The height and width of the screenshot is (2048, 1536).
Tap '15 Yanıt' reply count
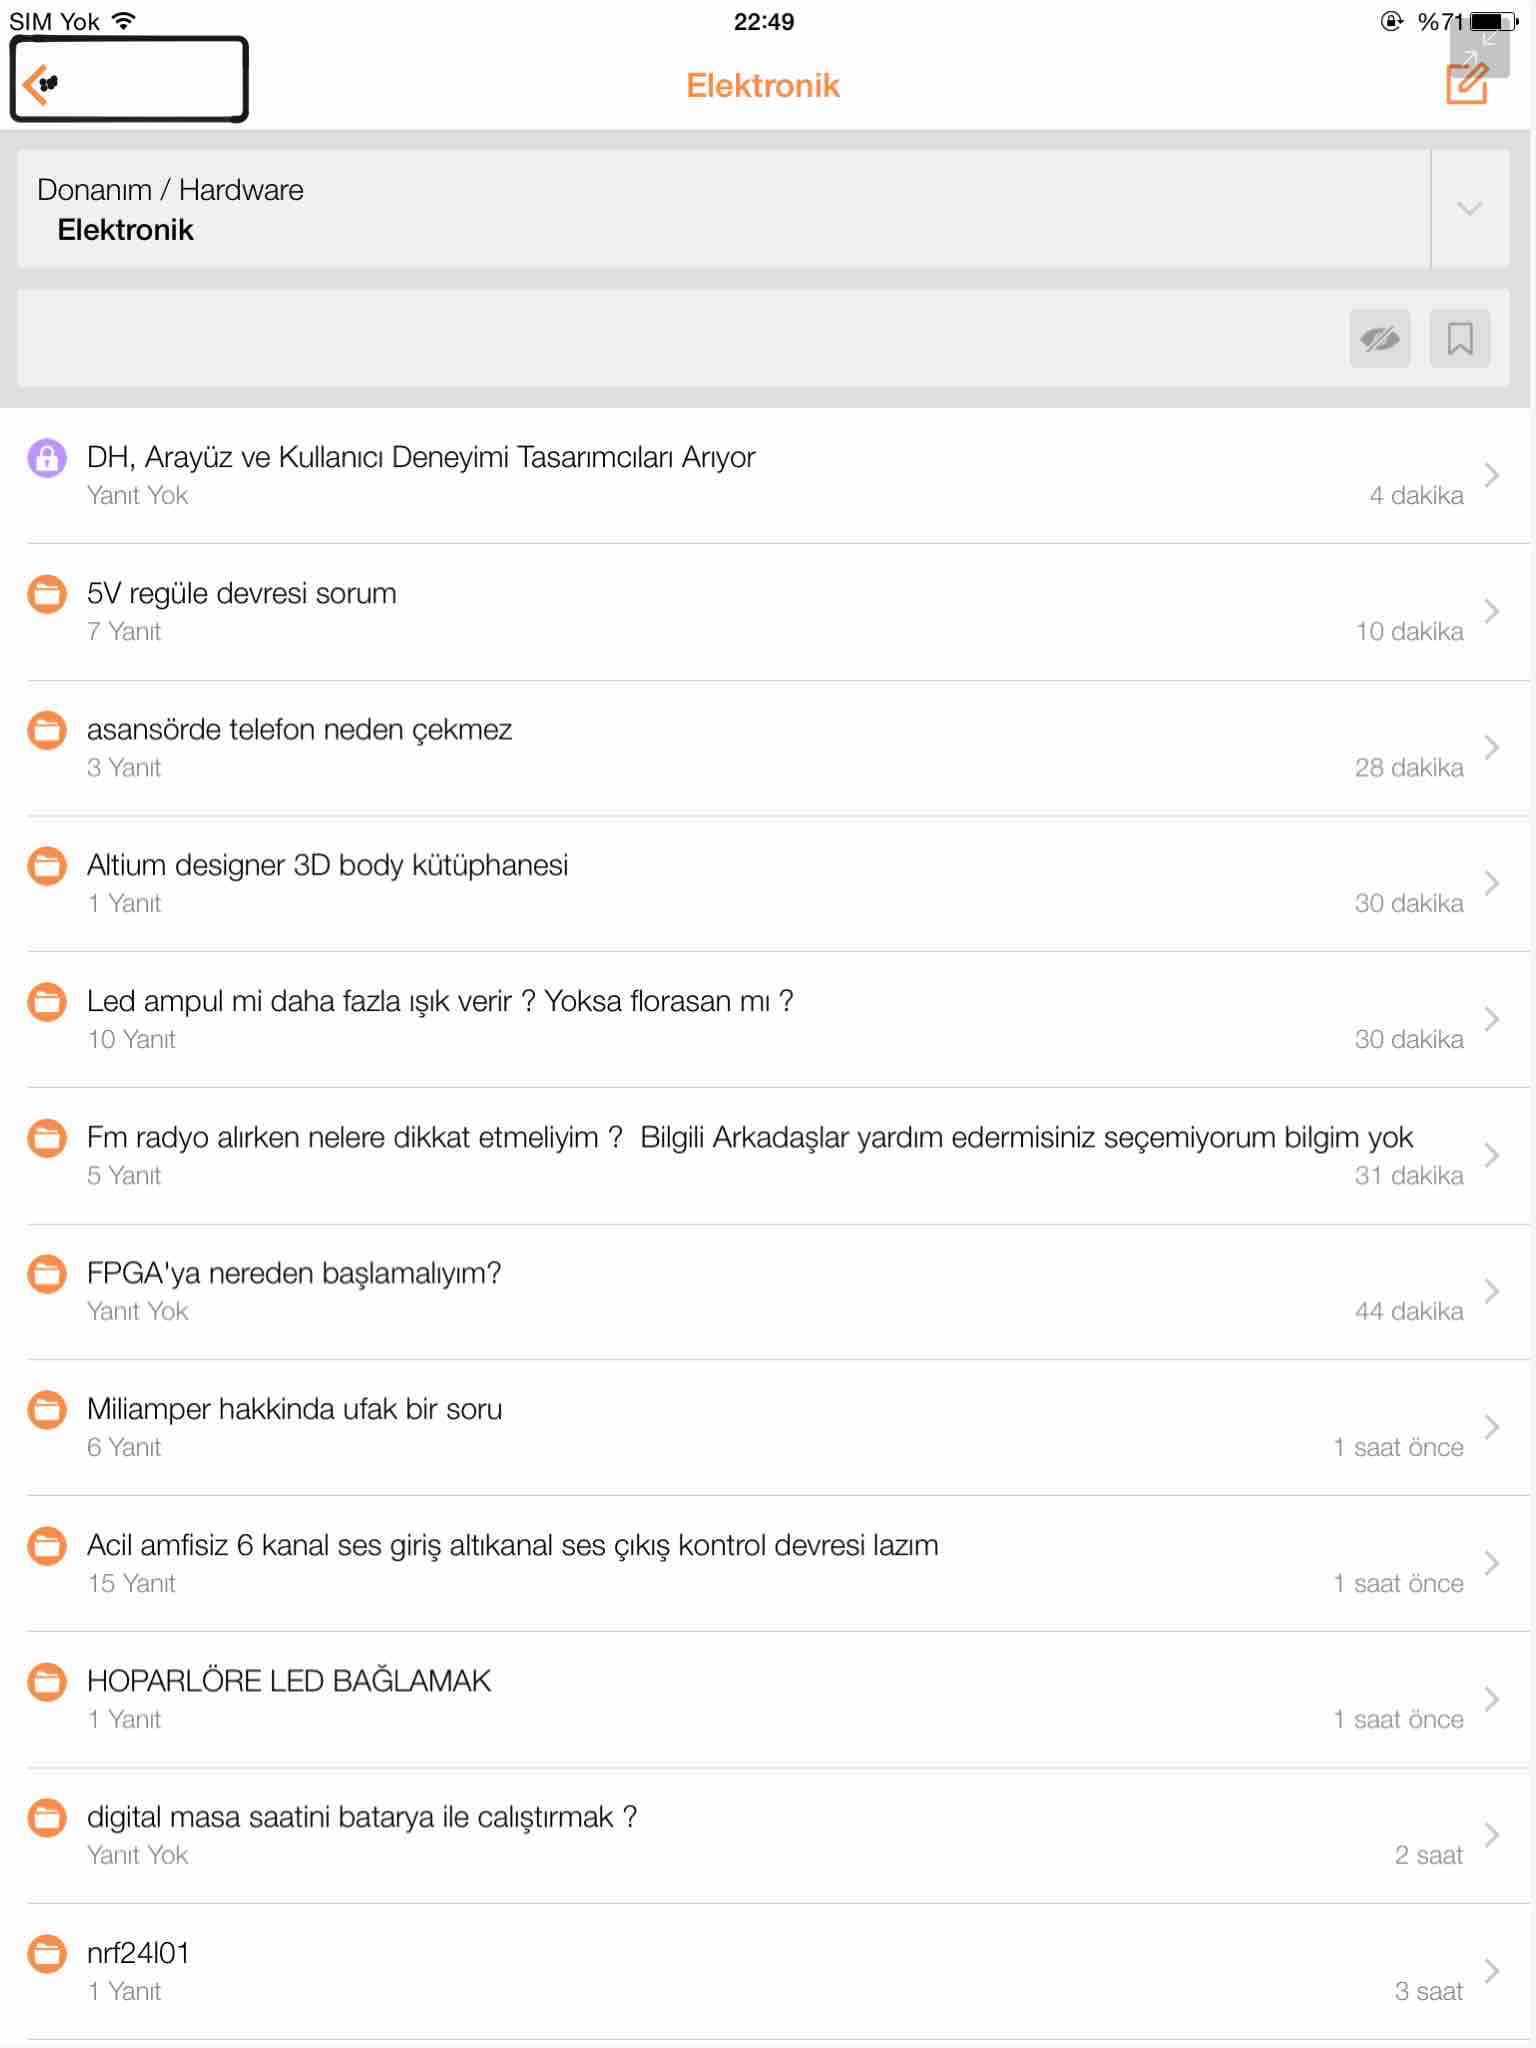point(131,1584)
